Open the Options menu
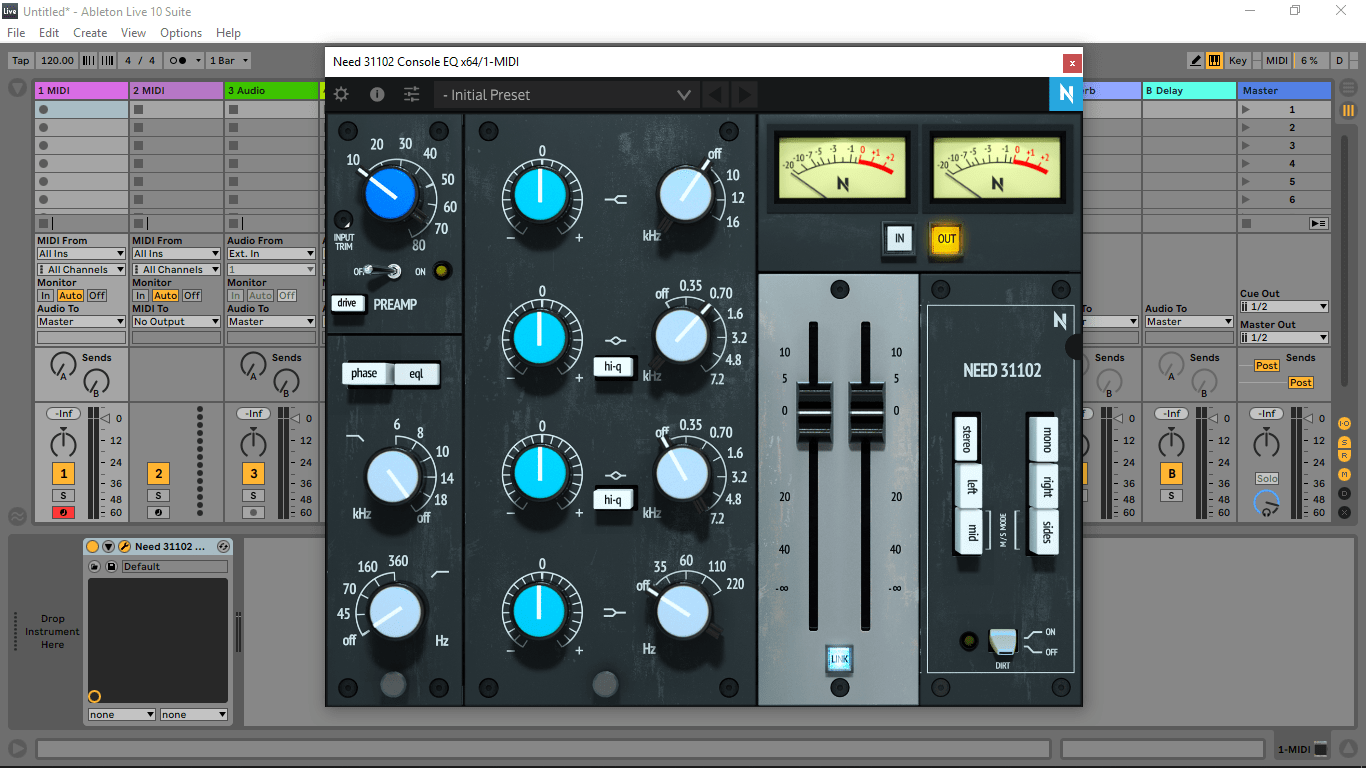This screenshot has width=1366, height=768. (181, 33)
